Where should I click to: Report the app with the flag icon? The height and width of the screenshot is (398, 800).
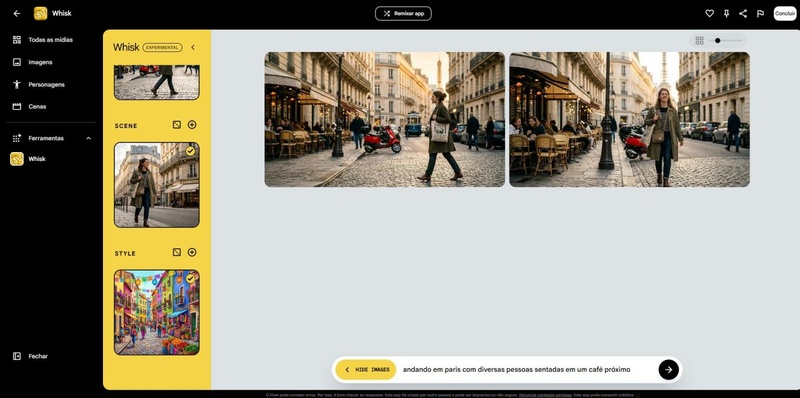[760, 14]
